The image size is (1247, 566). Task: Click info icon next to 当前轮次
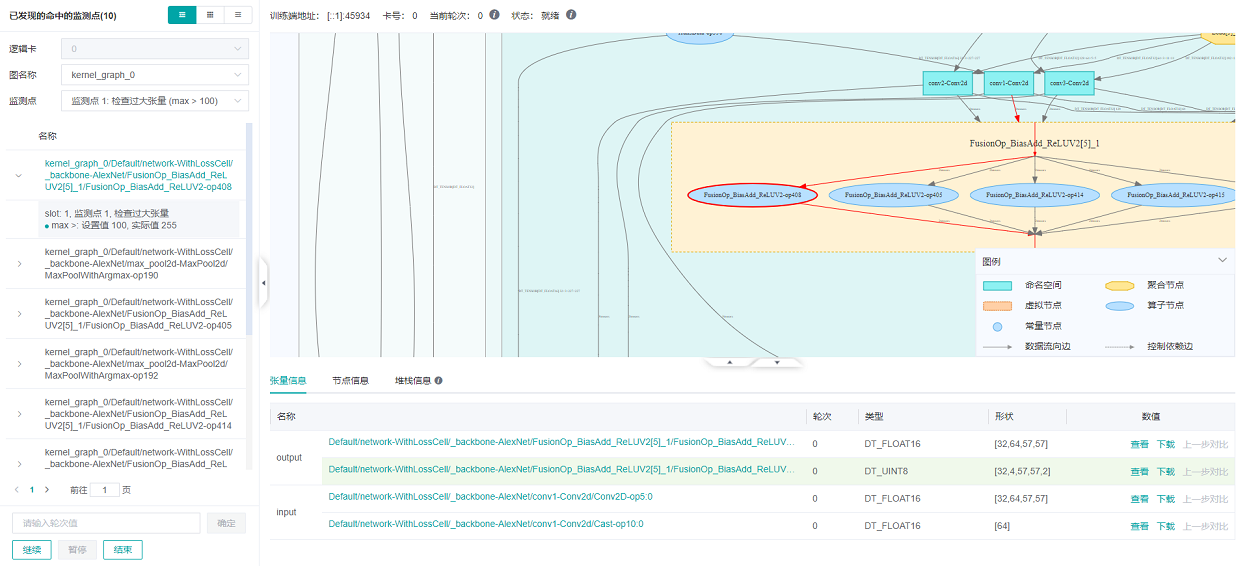[x=495, y=16]
